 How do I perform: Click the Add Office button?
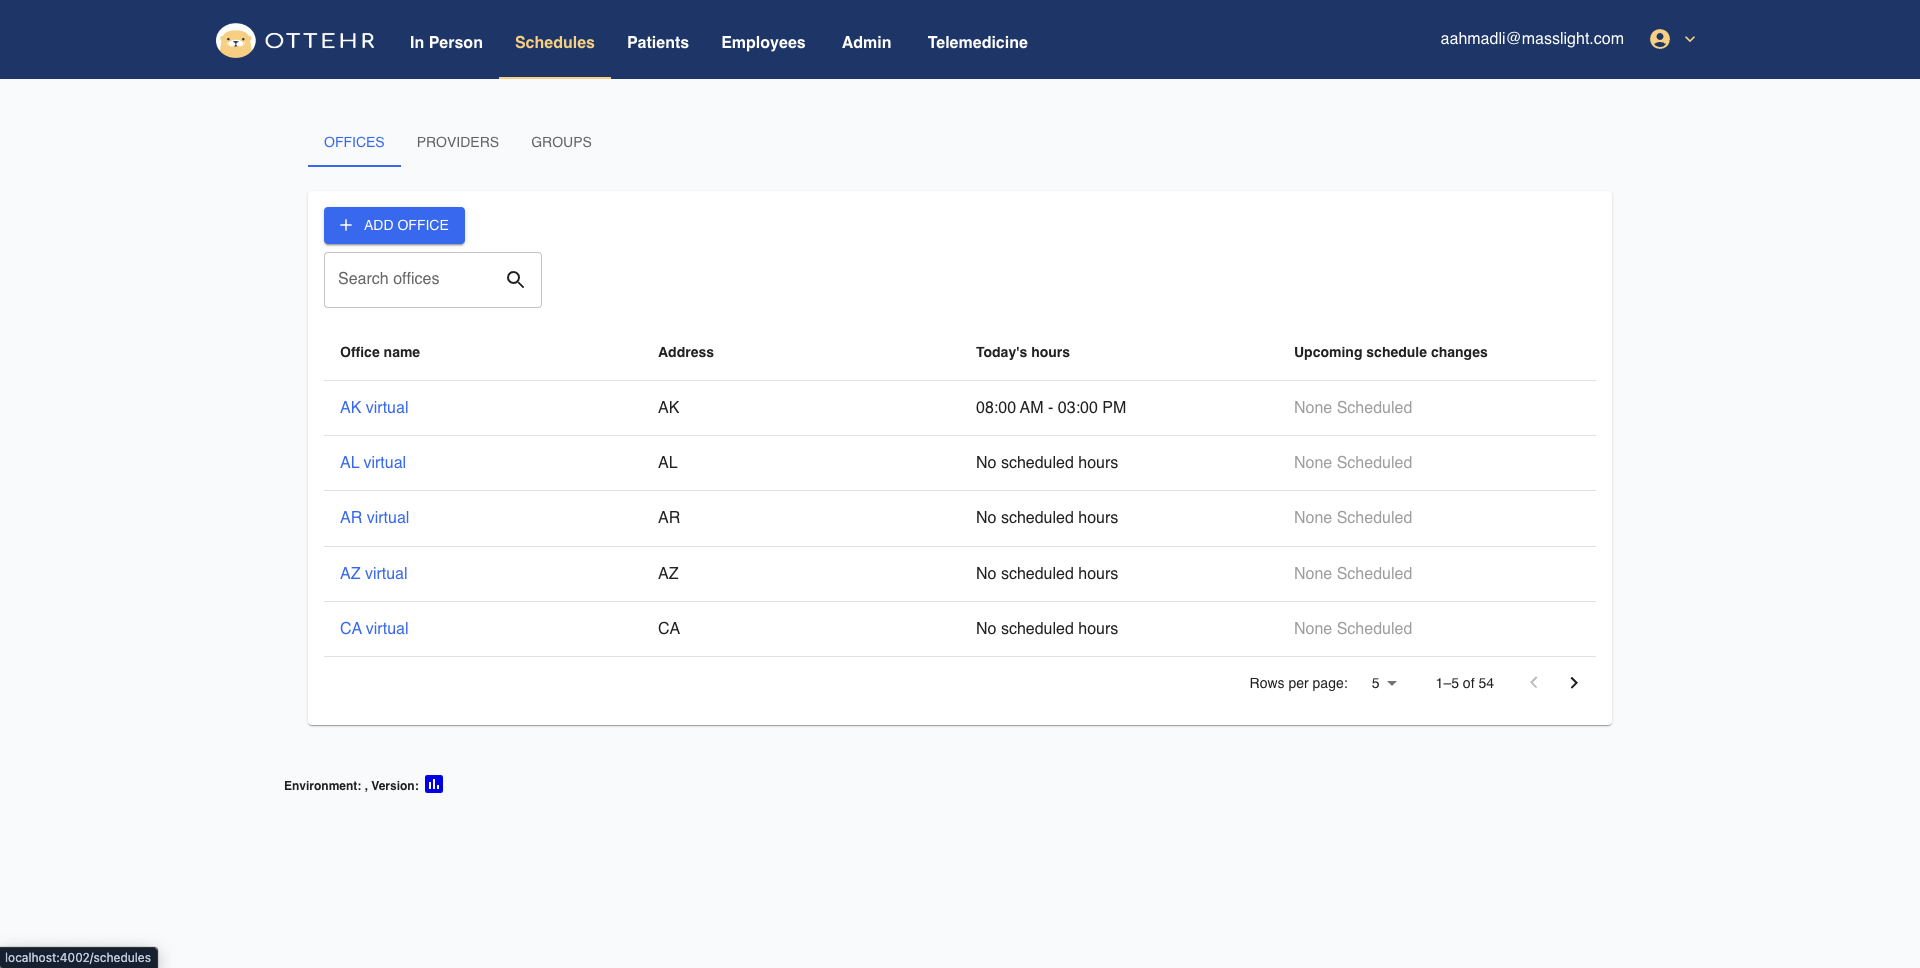click(x=394, y=225)
